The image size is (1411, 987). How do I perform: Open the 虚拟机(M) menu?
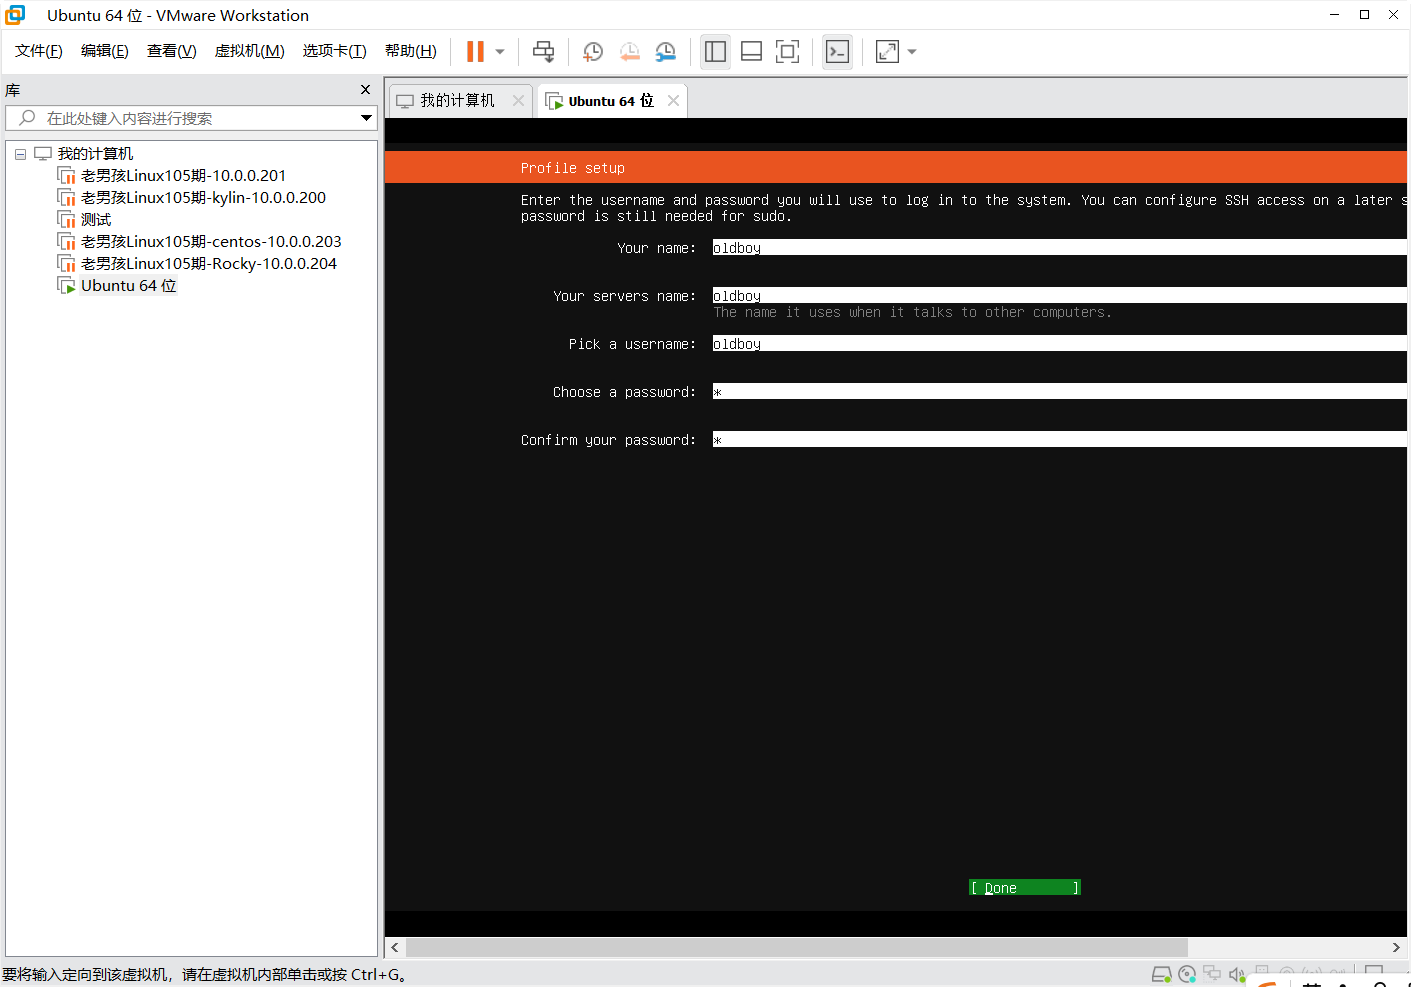tap(250, 51)
